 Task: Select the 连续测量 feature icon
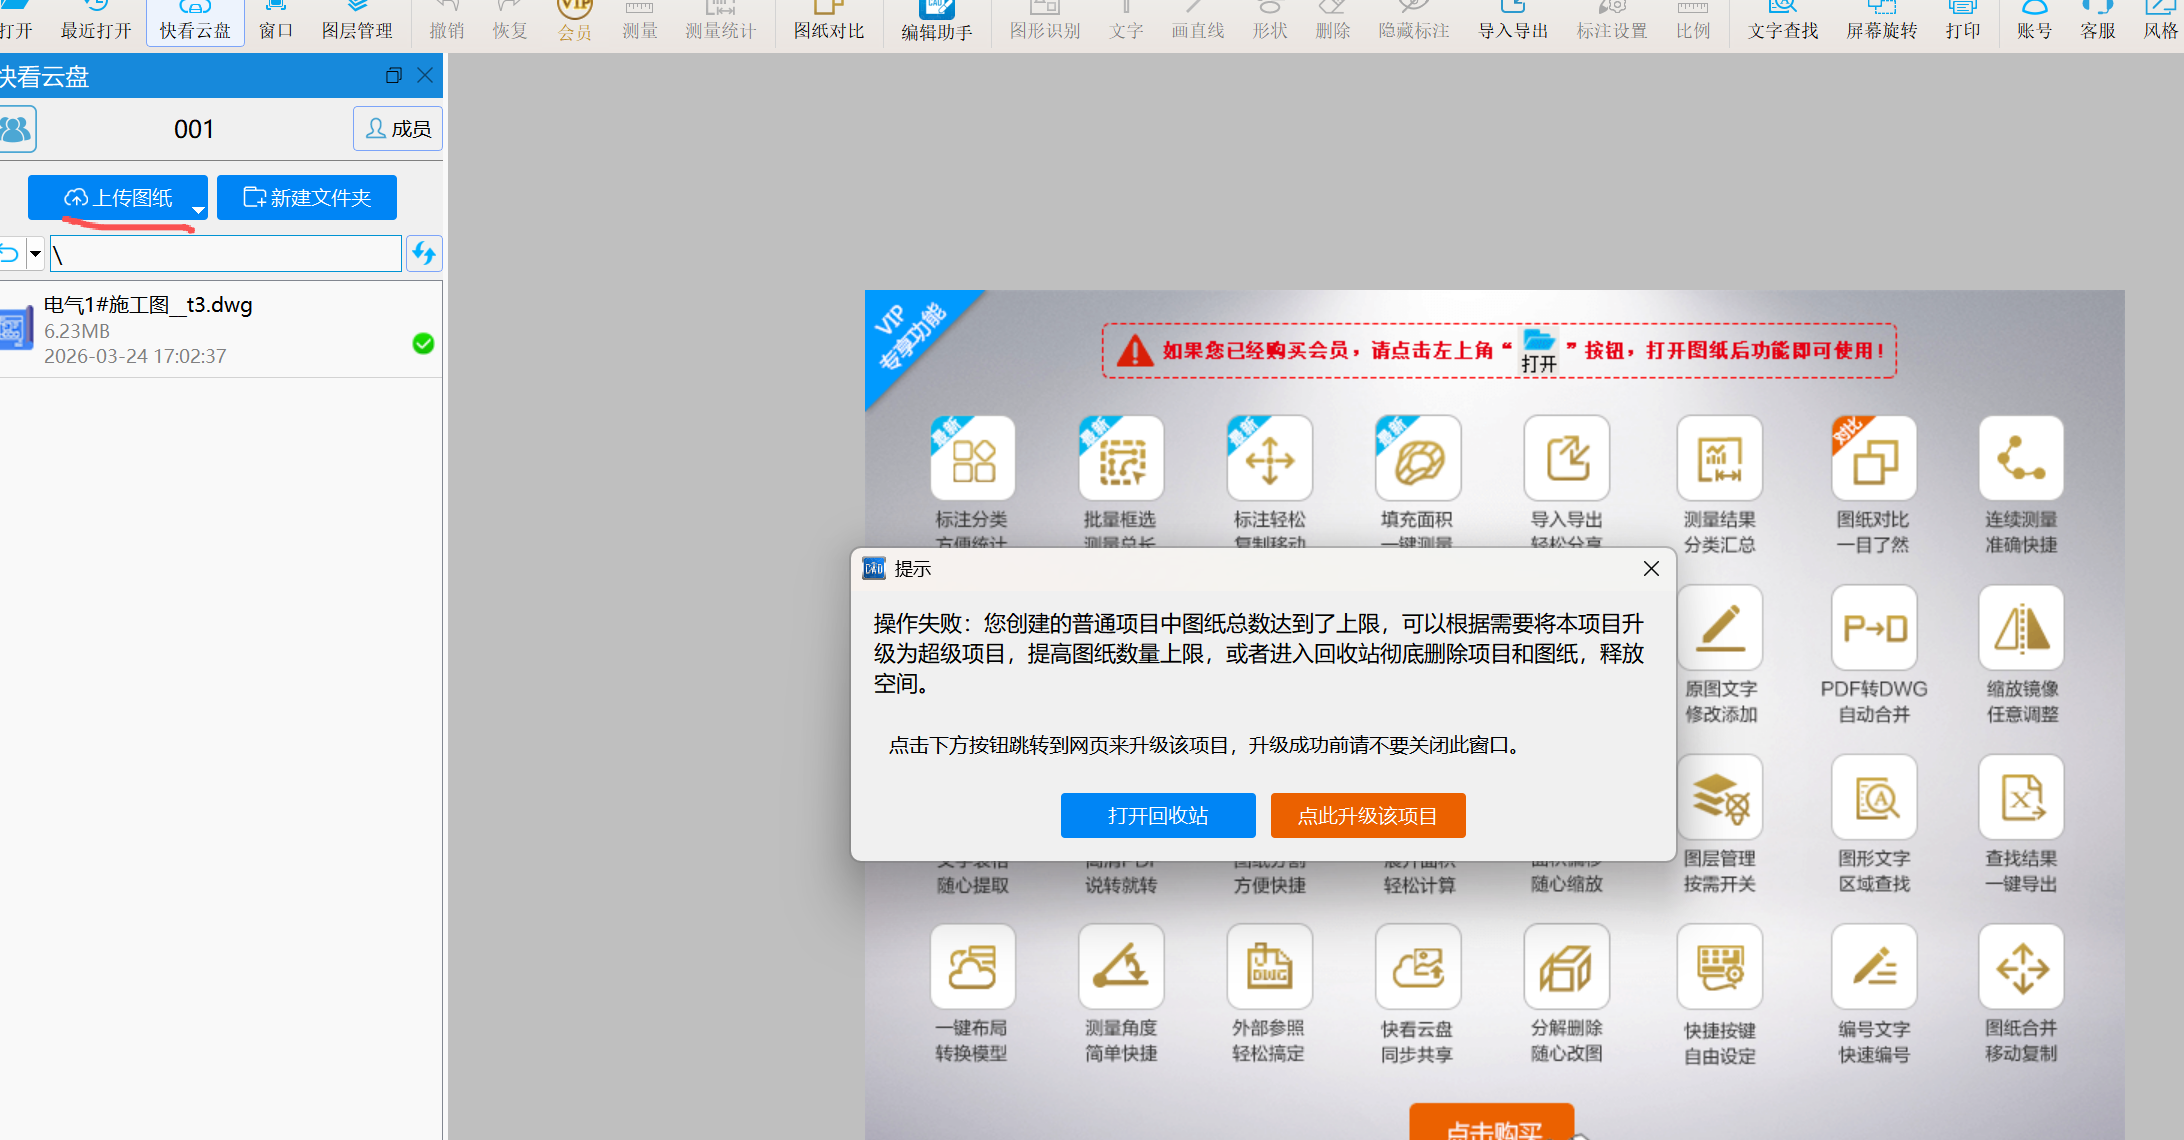click(2021, 458)
